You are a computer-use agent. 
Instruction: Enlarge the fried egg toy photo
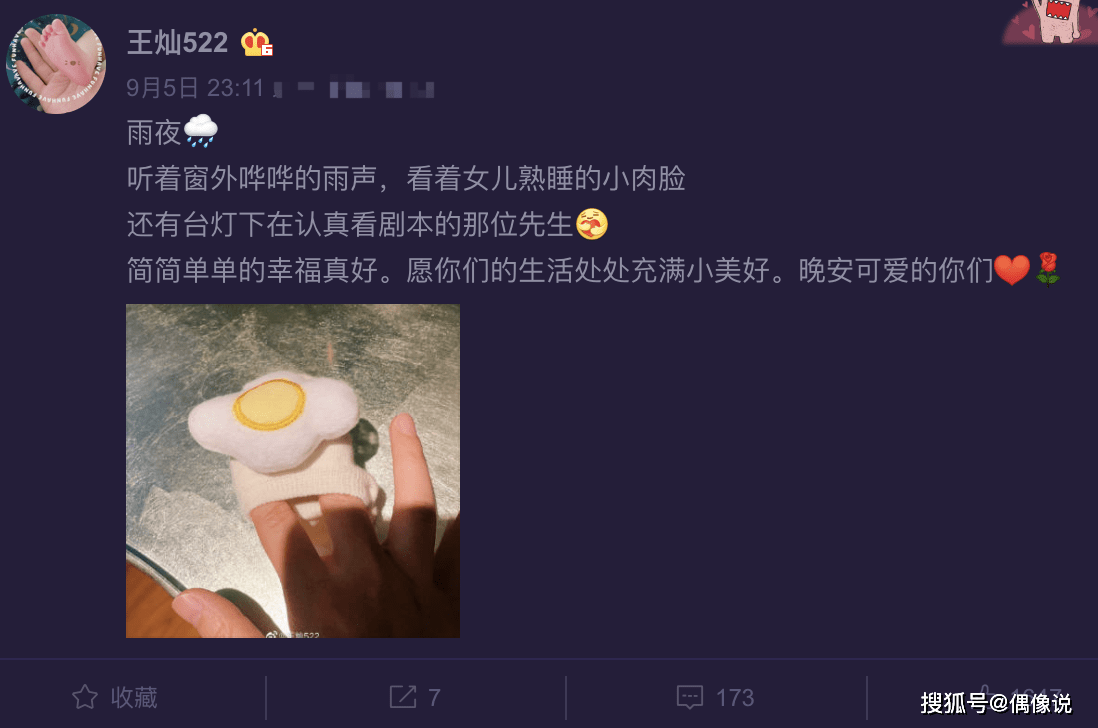pos(293,470)
